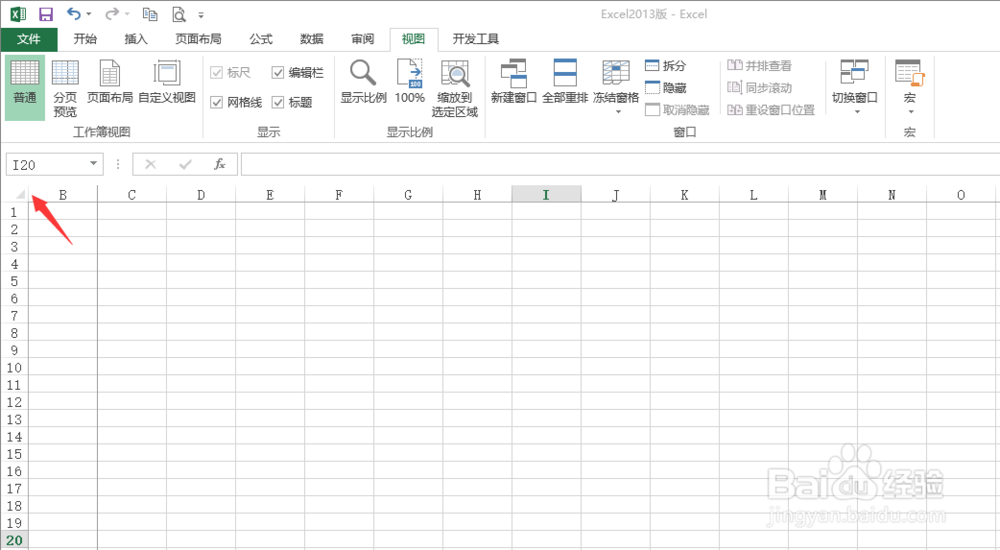This screenshot has width=1000, height=550.
Task: Open the 显示比例 zoom dialog
Action: pyautogui.click(x=364, y=81)
